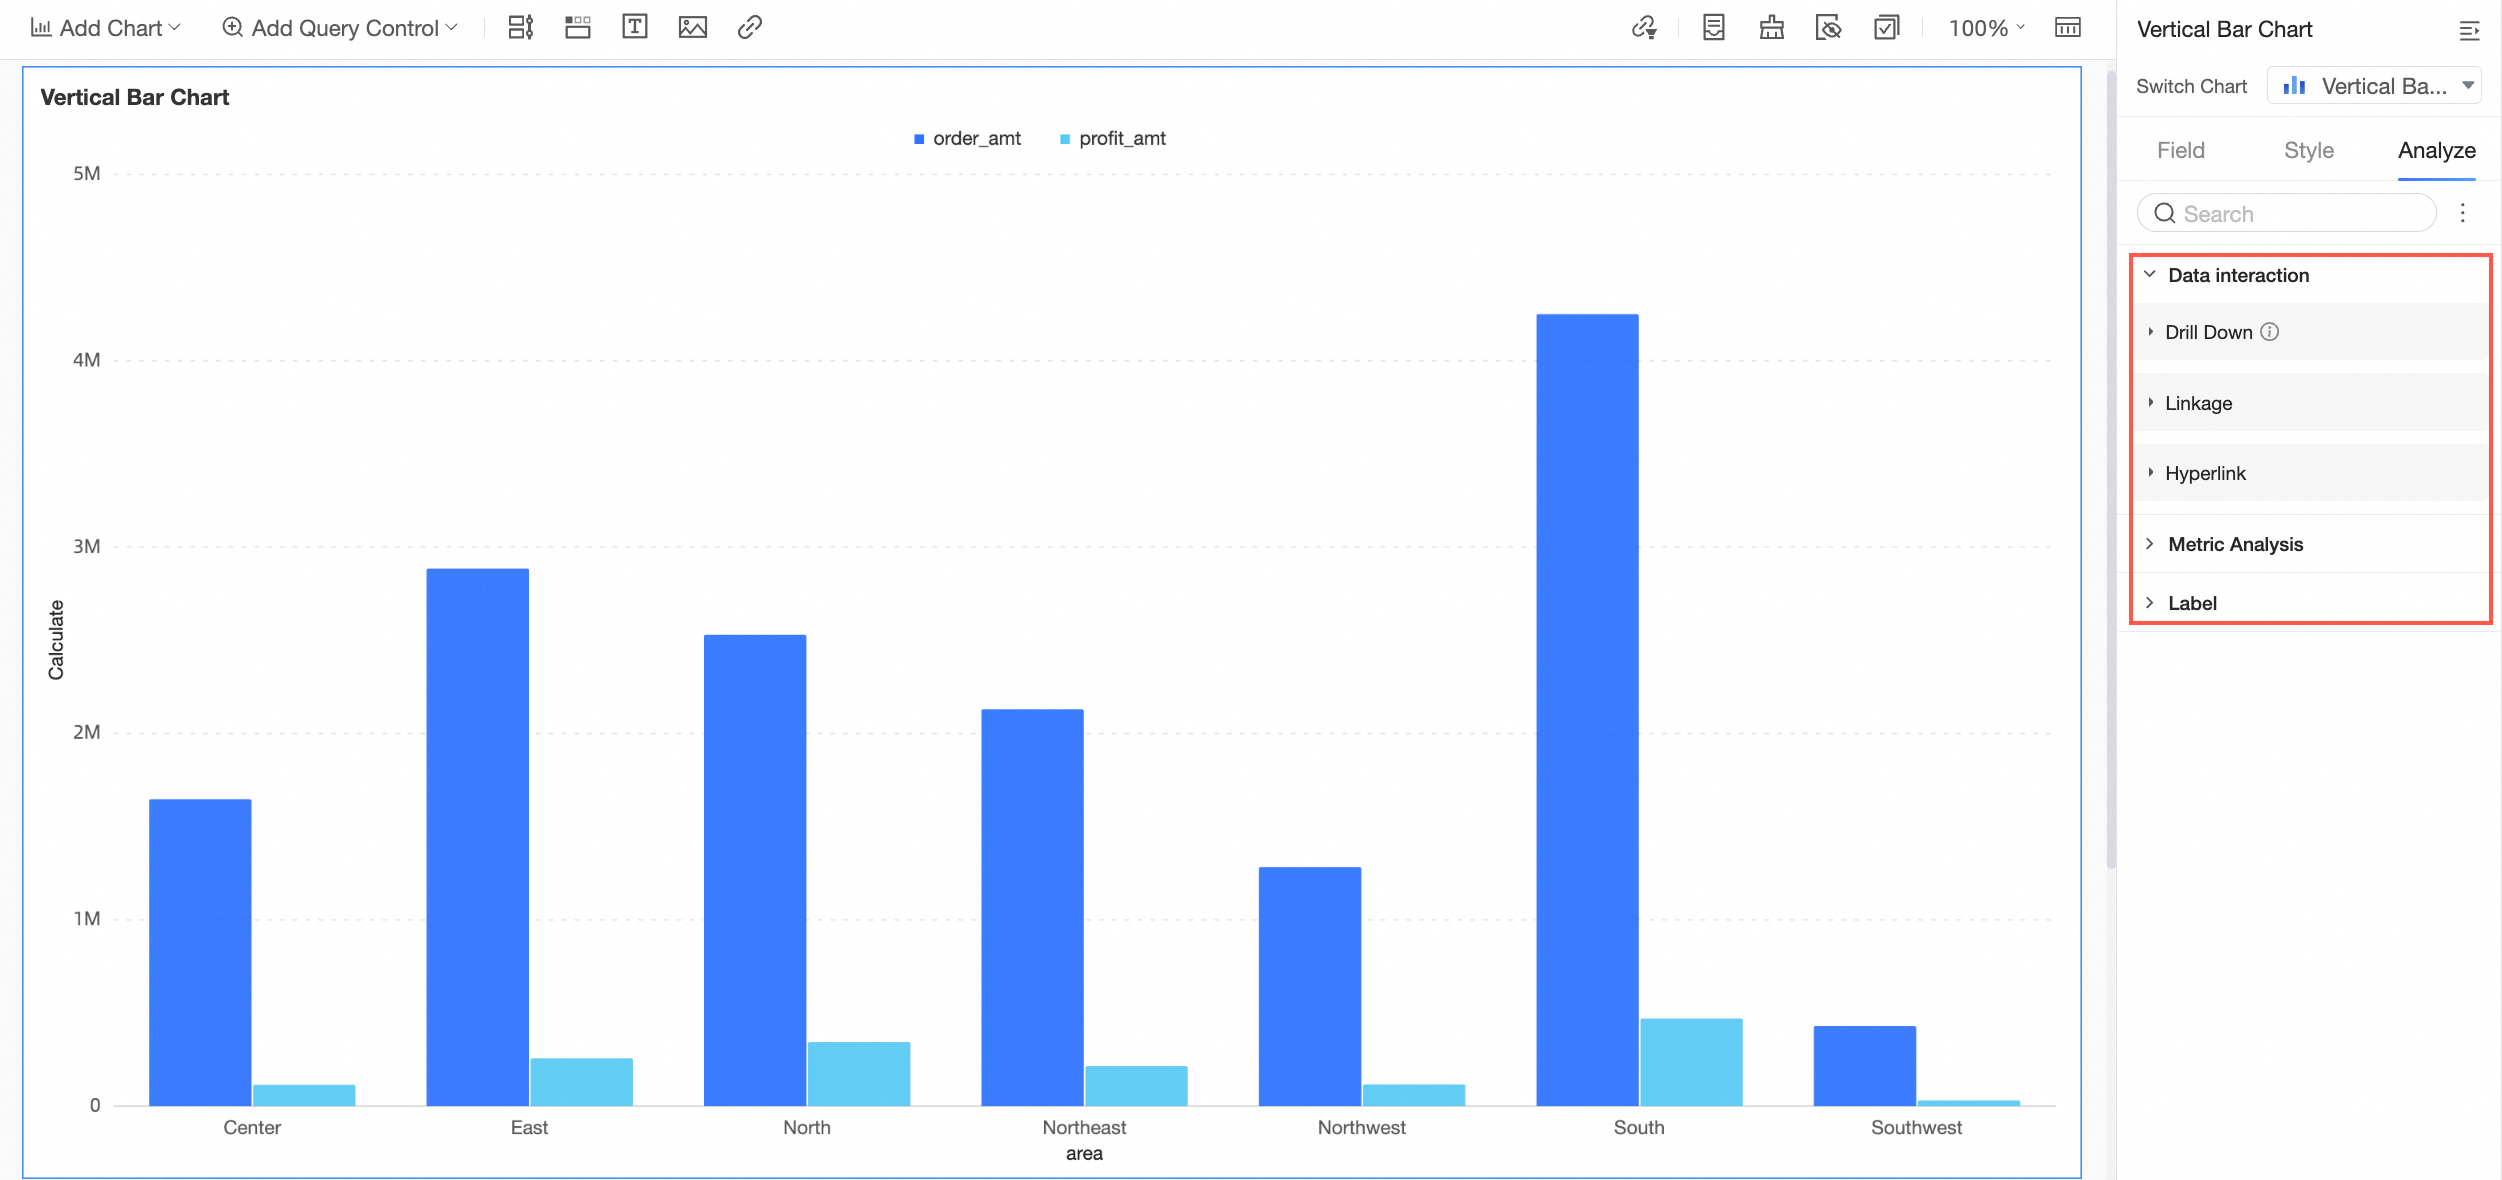2502x1180 pixels.
Task: Open the Switch Chart dropdown
Action: pyautogui.click(x=2374, y=86)
